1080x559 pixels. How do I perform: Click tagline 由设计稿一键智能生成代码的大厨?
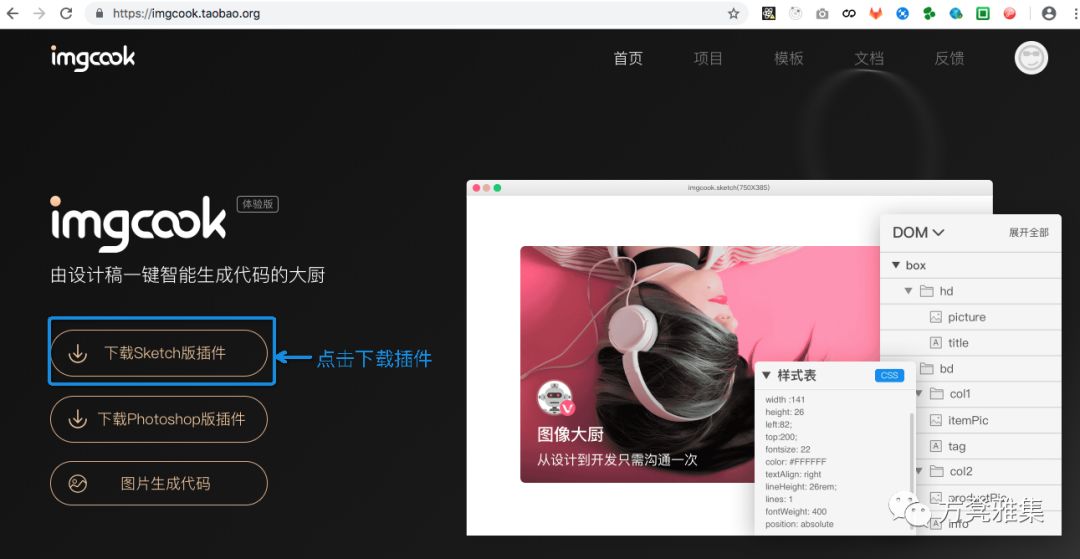(x=187, y=275)
